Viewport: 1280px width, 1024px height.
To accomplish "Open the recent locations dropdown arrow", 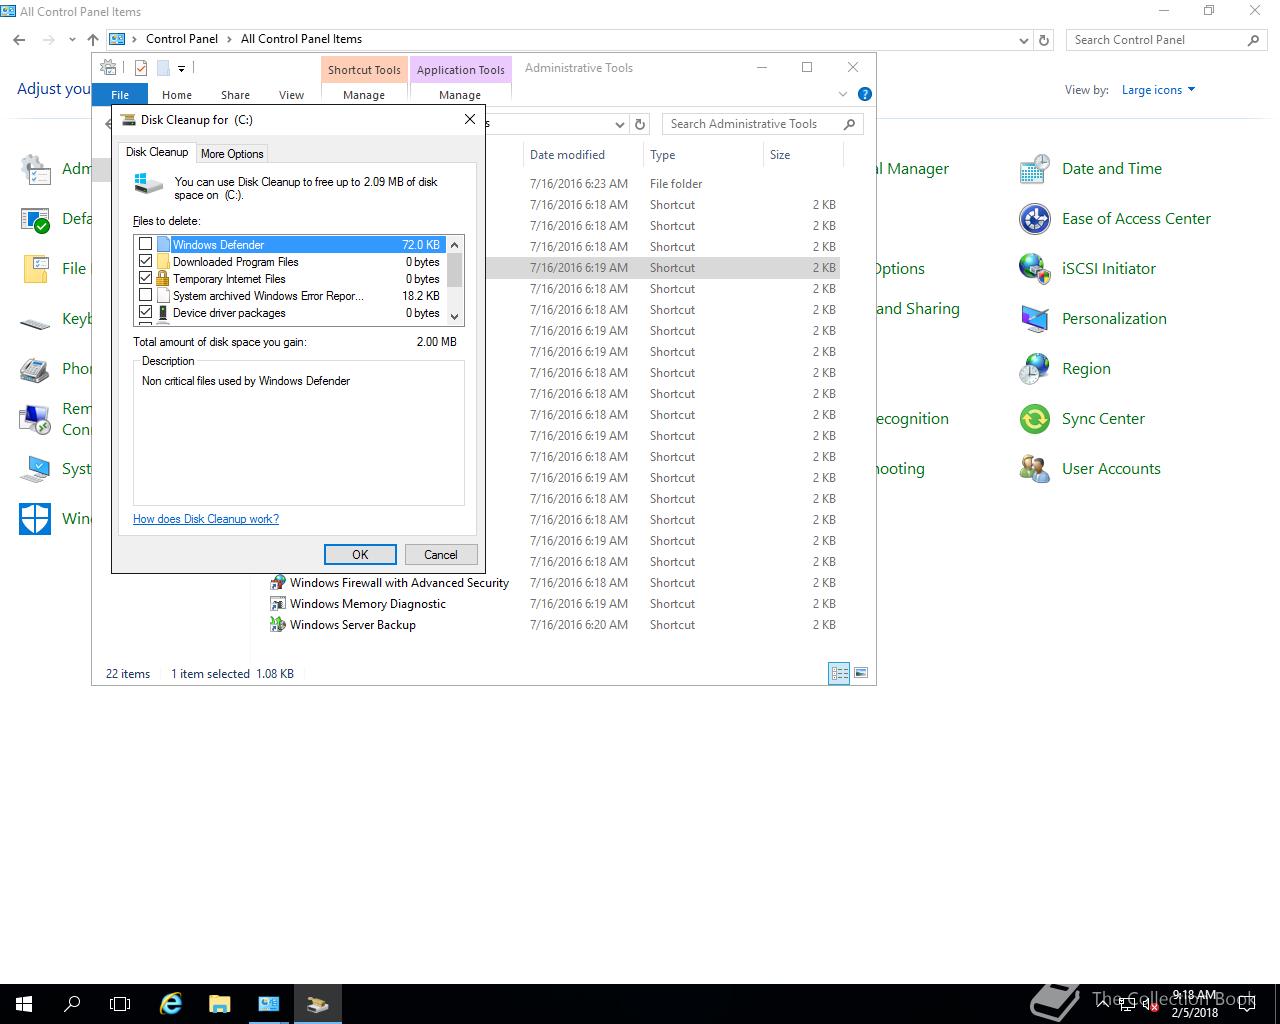I will click(x=72, y=40).
